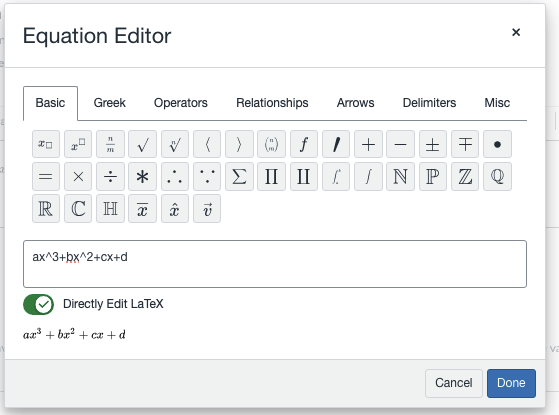Open the Delimiters tab
The width and height of the screenshot is (559, 415).
[x=429, y=103]
